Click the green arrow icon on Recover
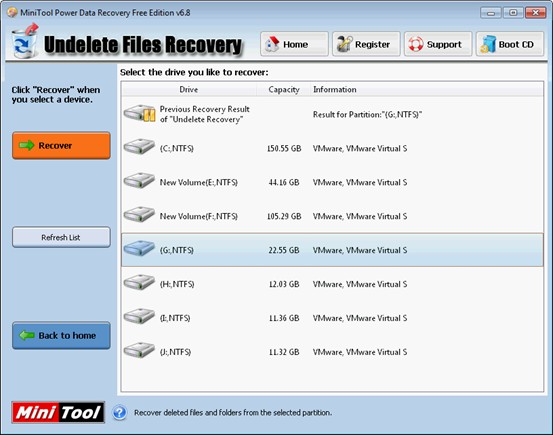 click(27, 145)
